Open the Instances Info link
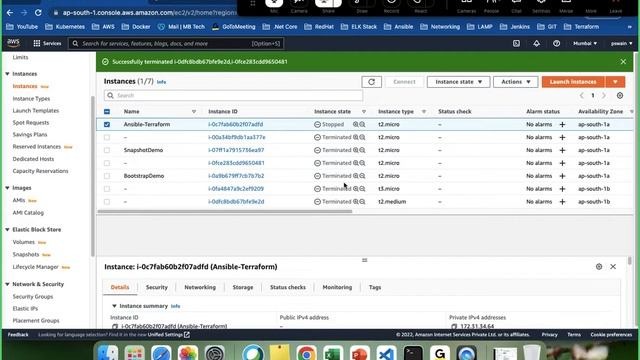Image resolution: width=640 pixels, height=360 pixels. pos(161,82)
